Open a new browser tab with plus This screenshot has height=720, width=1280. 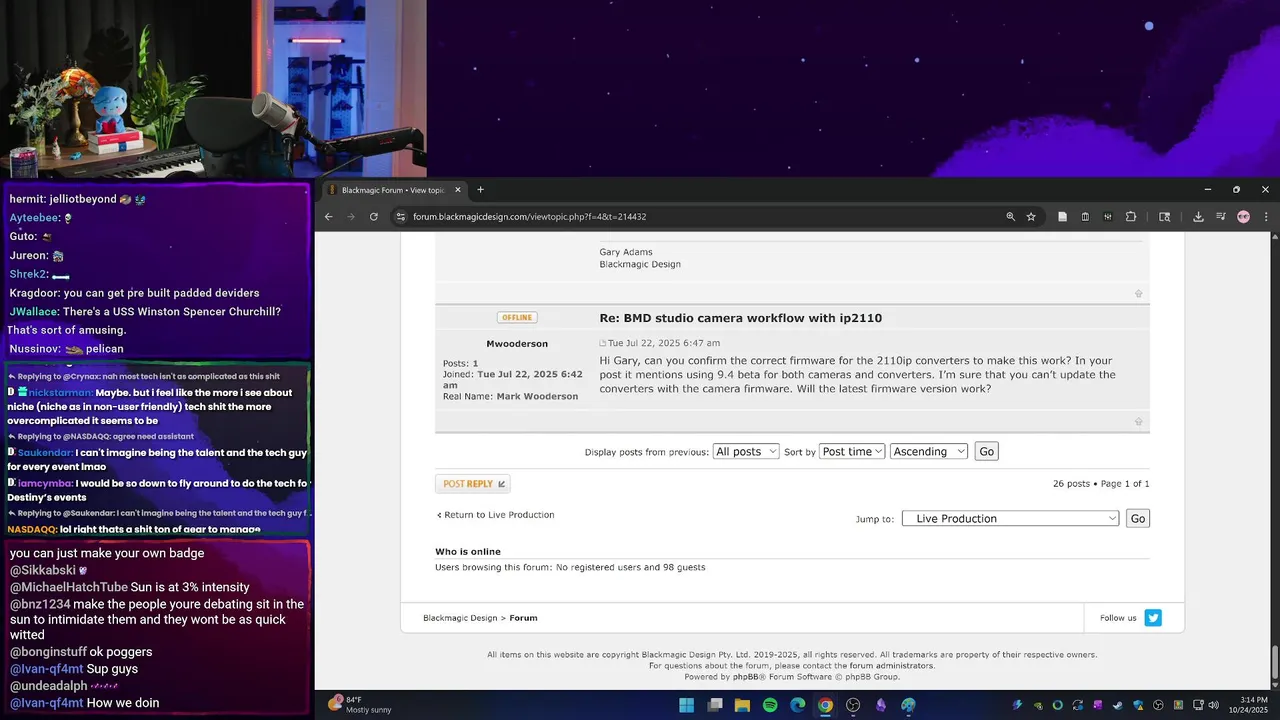(x=480, y=190)
